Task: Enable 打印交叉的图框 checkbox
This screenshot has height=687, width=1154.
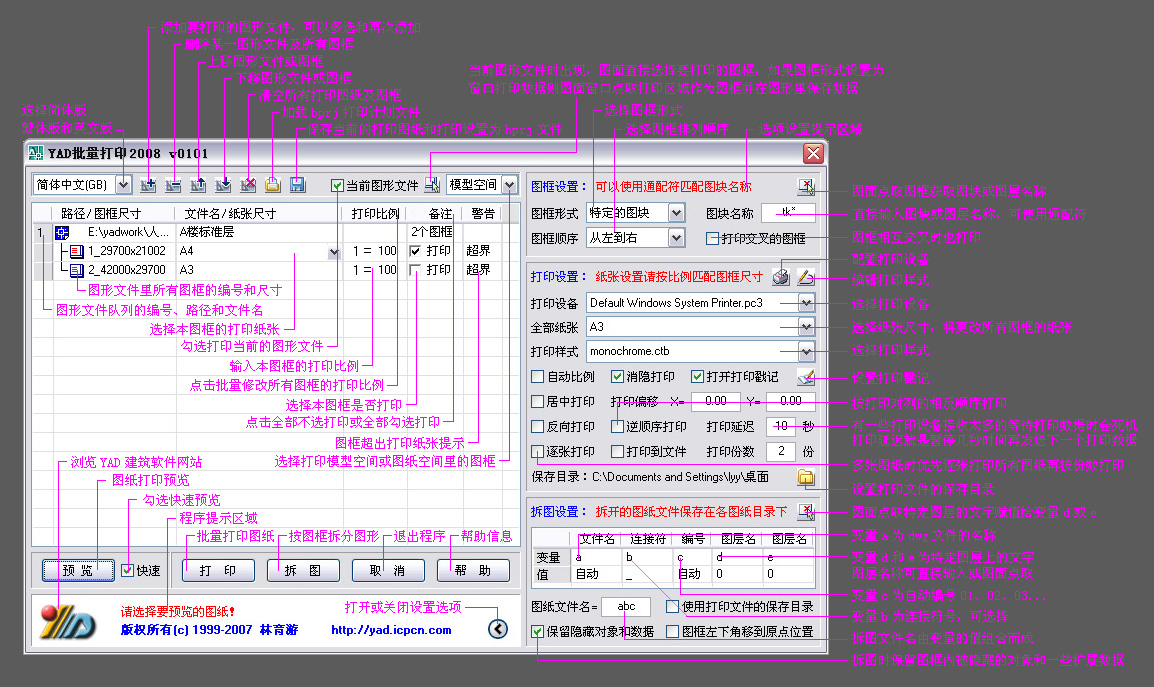Action: pos(712,239)
